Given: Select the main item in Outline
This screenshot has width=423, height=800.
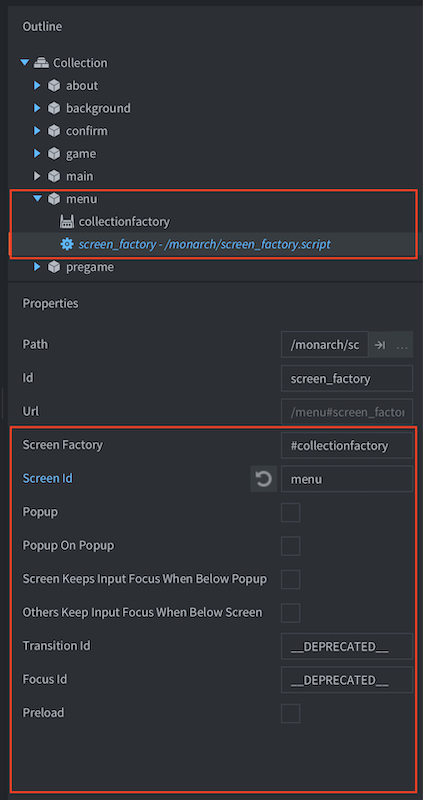Looking at the screenshot, I should click(x=80, y=176).
